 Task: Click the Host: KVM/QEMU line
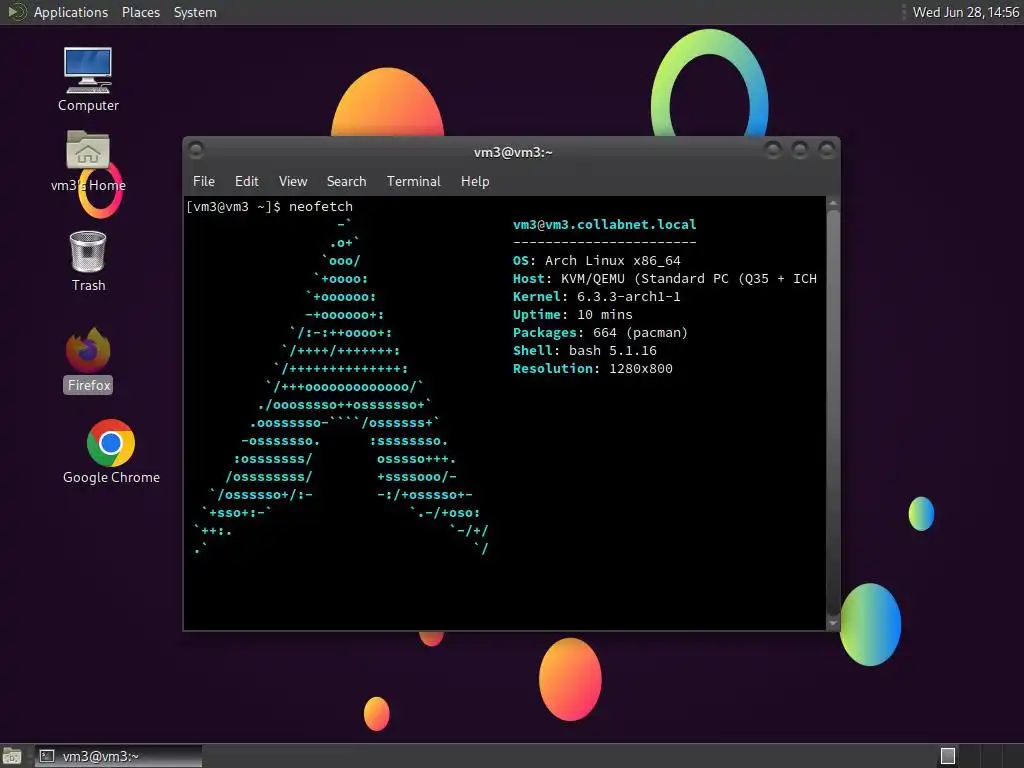(664, 279)
